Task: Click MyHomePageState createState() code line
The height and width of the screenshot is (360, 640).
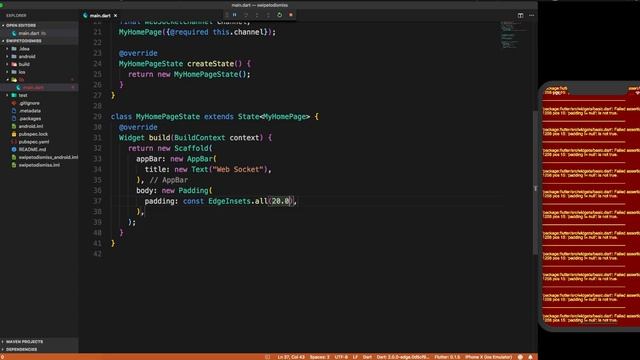Action: point(184,64)
